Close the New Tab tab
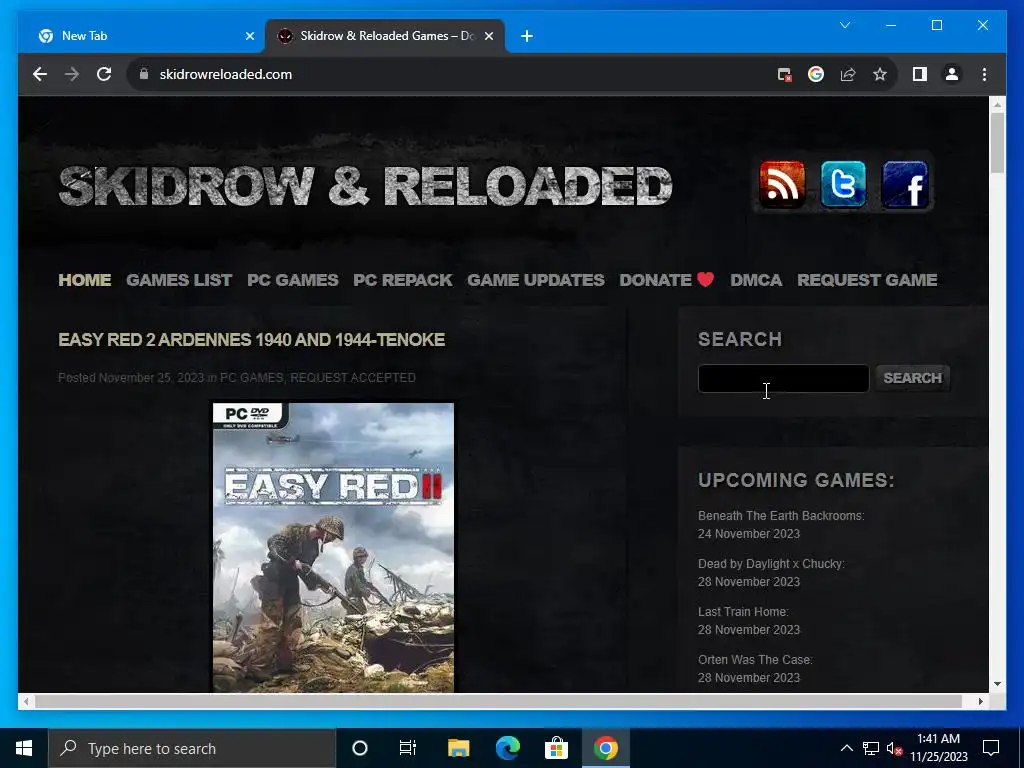This screenshot has height=768, width=1024. [x=249, y=36]
